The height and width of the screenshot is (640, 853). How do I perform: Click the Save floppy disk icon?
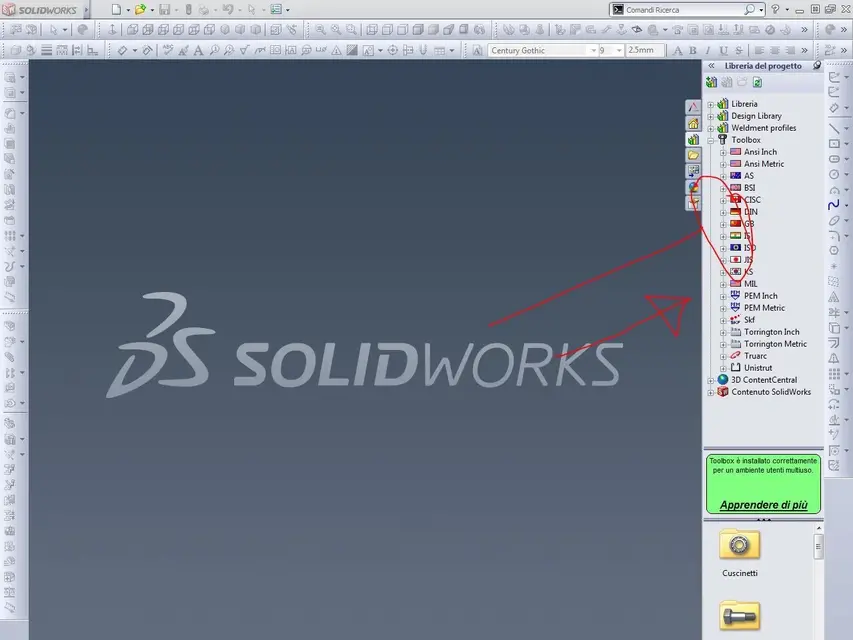tap(164, 9)
